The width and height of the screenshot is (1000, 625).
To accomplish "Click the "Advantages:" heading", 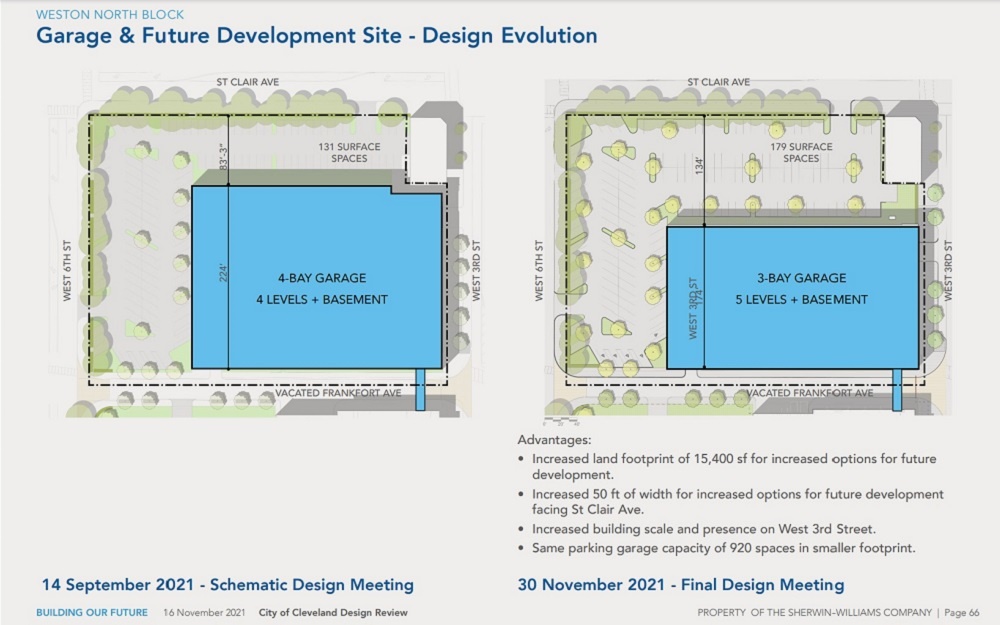I will click(554, 440).
